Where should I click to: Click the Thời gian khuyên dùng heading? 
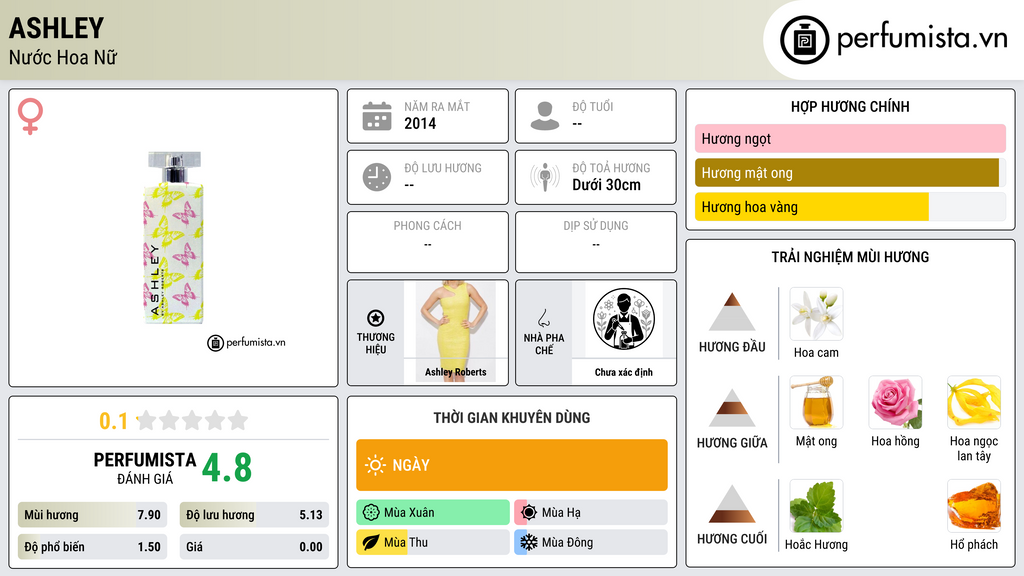pos(511,418)
